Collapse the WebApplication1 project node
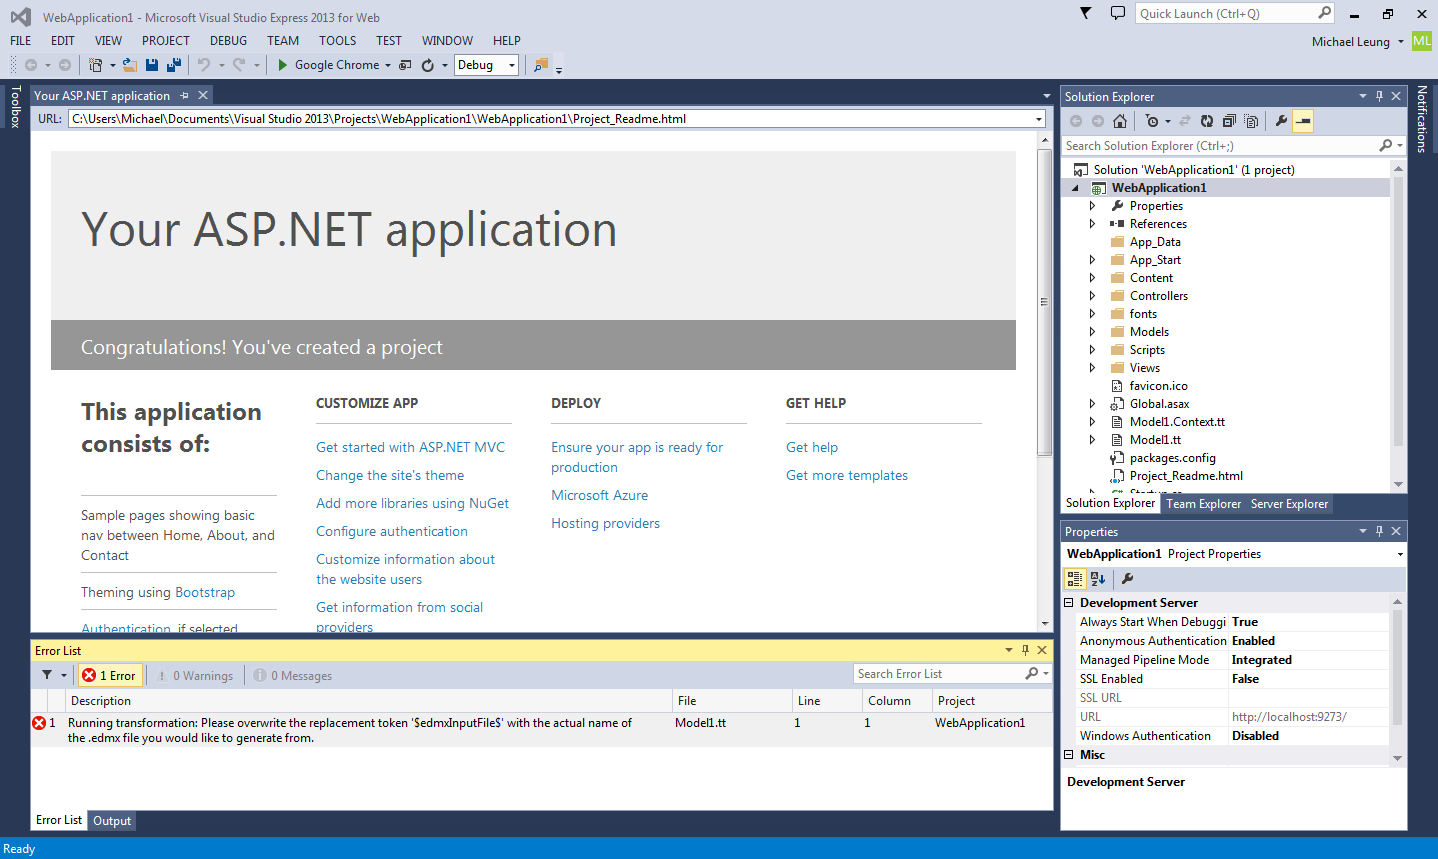This screenshot has width=1438, height=859. pyautogui.click(x=1076, y=188)
